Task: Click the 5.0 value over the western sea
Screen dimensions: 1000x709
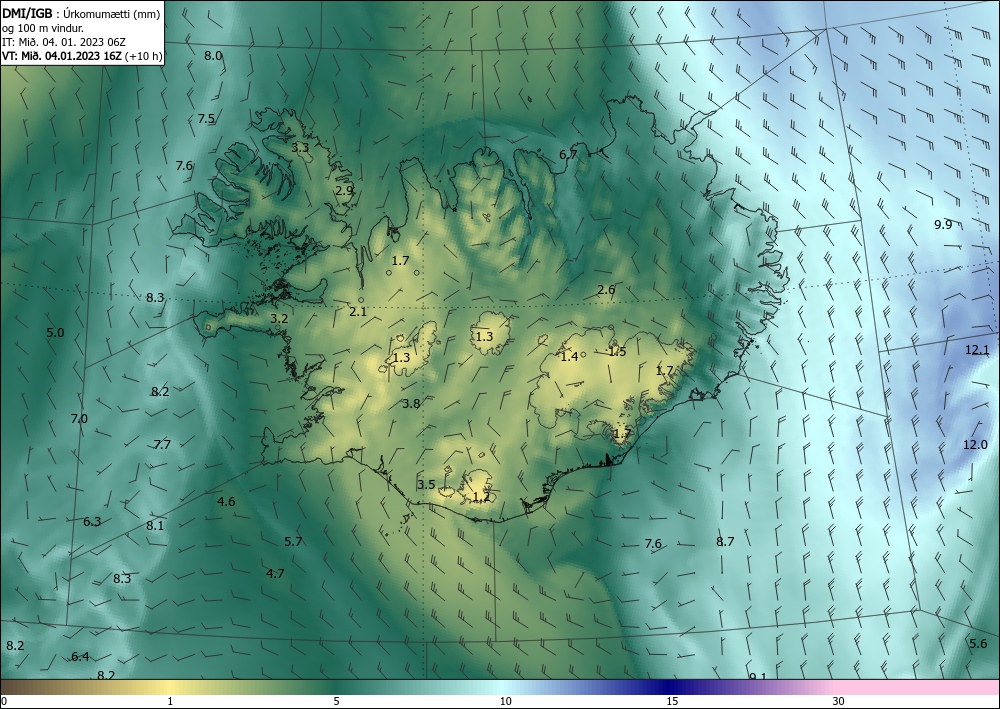Action: coord(55,332)
